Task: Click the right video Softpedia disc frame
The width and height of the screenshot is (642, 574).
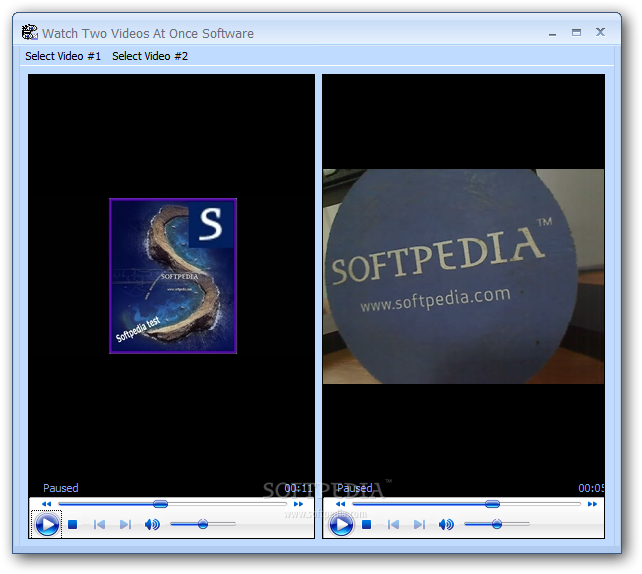Action: [463, 276]
